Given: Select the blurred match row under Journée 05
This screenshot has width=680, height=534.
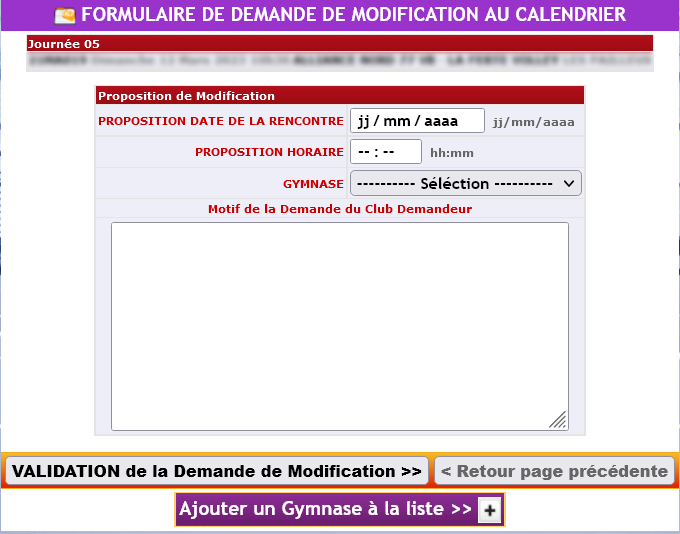Looking at the screenshot, I should pos(339,61).
